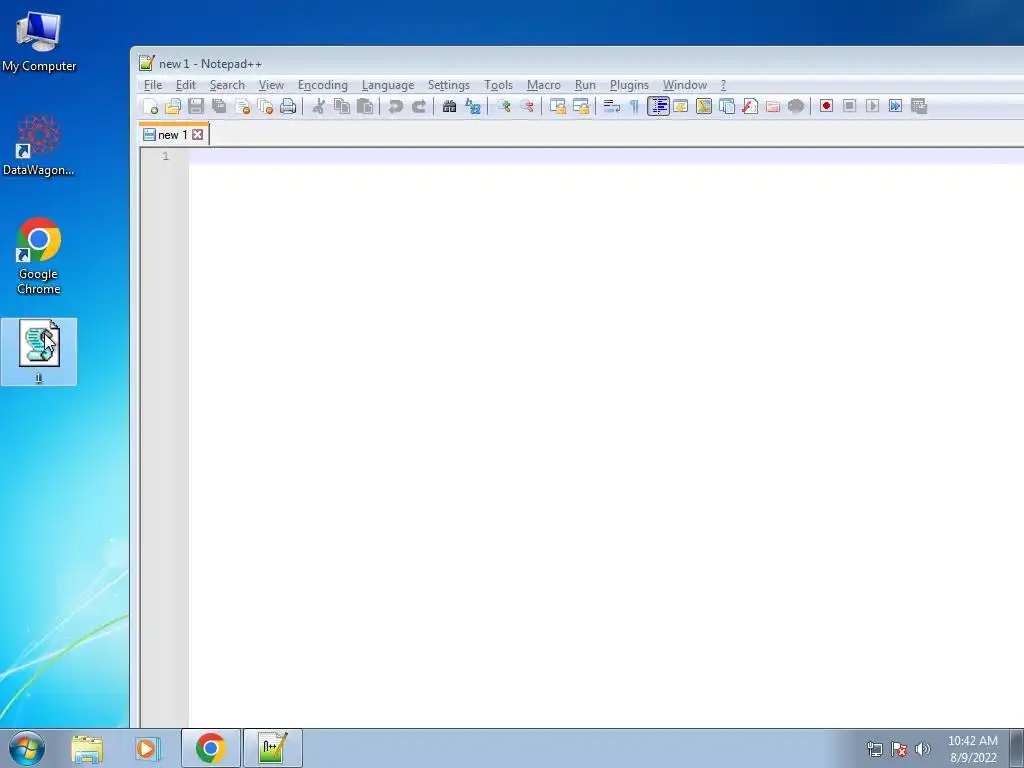
Task: Open the Function List panel icon
Action: (x=750, y=106)
